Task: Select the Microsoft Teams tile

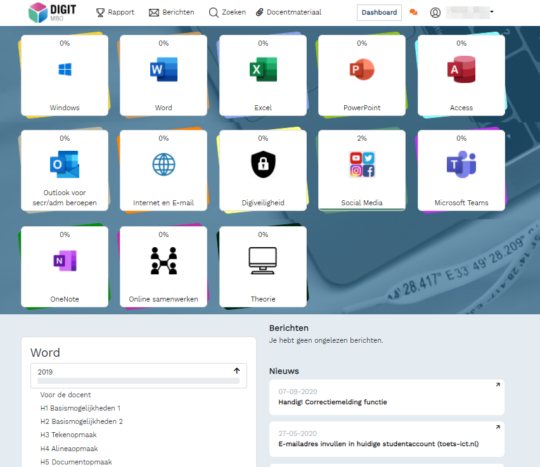Action: point(461,170)
